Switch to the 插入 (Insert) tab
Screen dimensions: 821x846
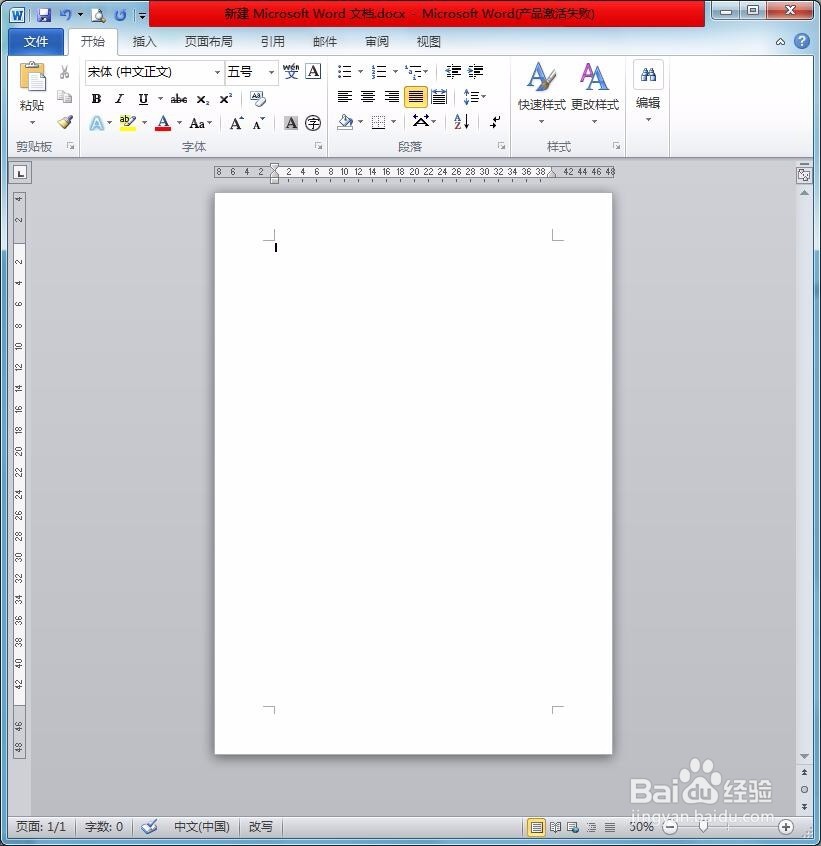tap(144, 42)
